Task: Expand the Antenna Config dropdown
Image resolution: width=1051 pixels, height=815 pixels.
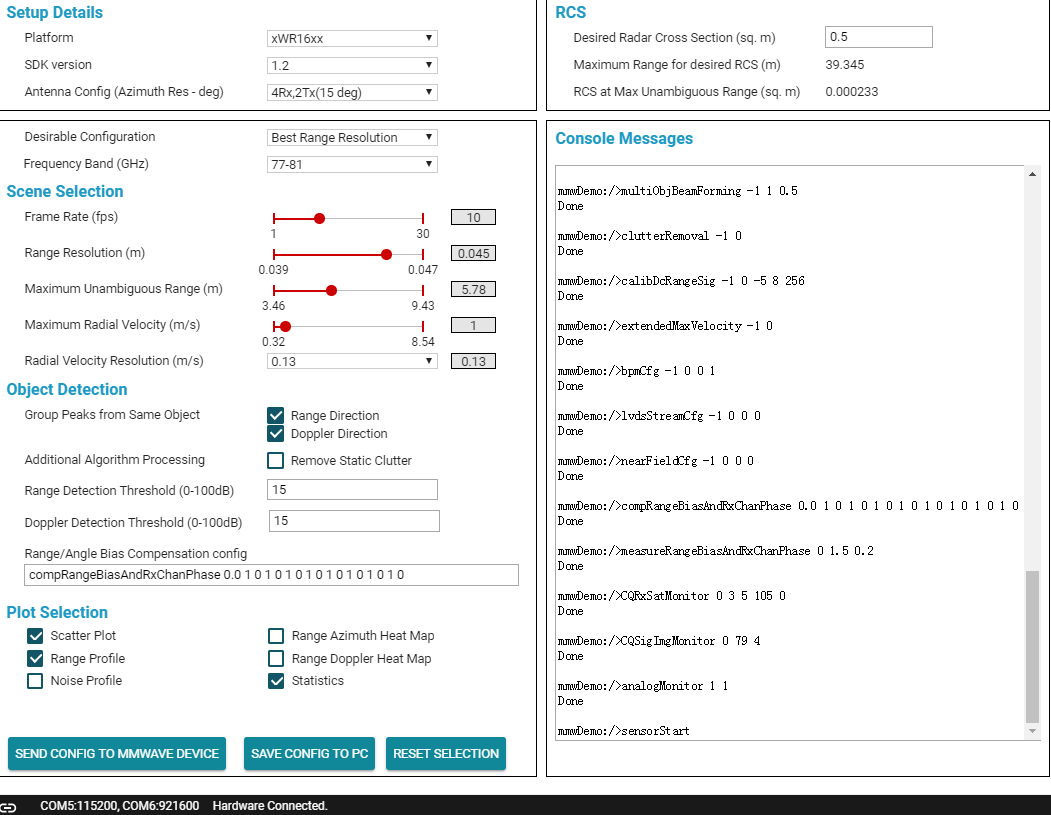Action: (x=352, y=92)
